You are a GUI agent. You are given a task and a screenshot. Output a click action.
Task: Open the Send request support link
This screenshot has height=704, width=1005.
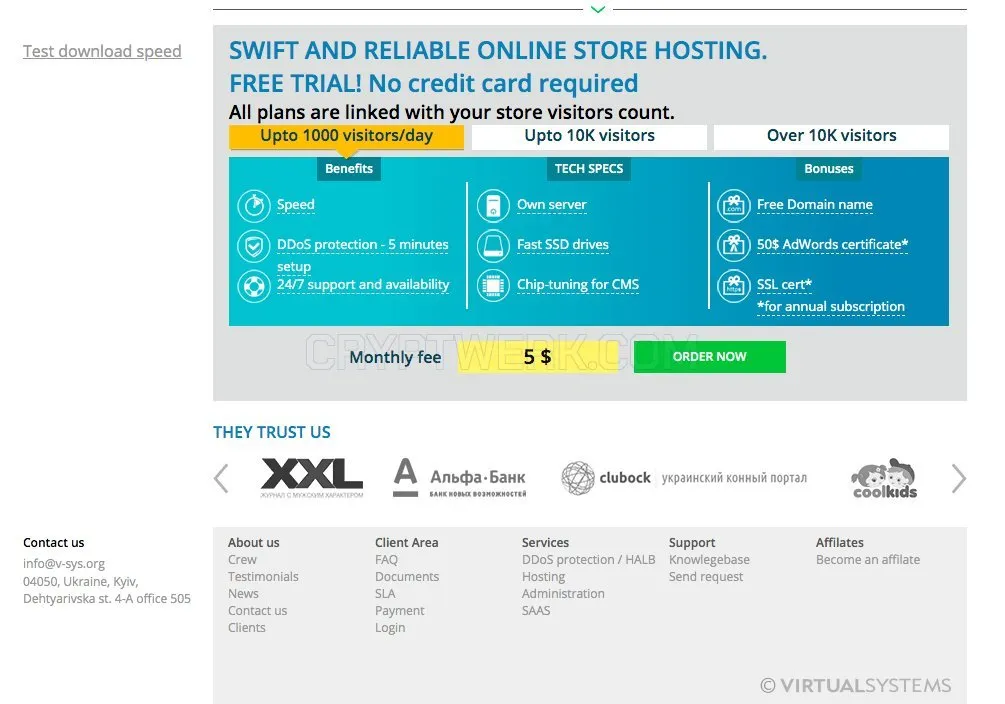click(706, 576)
